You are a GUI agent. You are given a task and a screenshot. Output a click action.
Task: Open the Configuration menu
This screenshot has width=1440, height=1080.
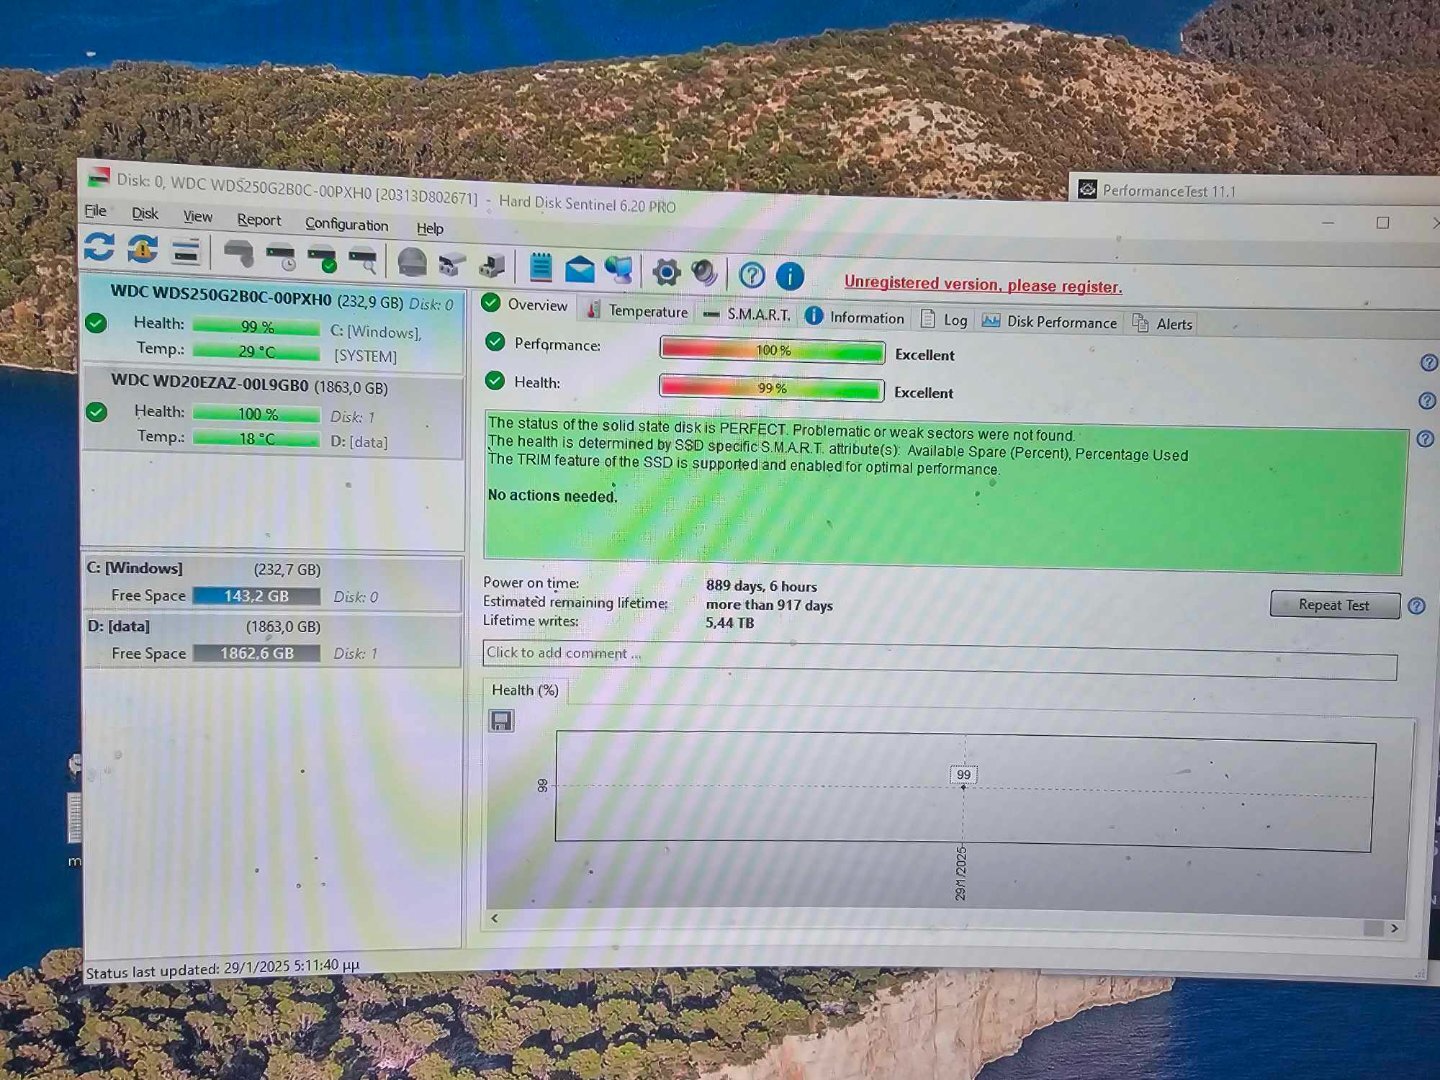tap(347, 224)
